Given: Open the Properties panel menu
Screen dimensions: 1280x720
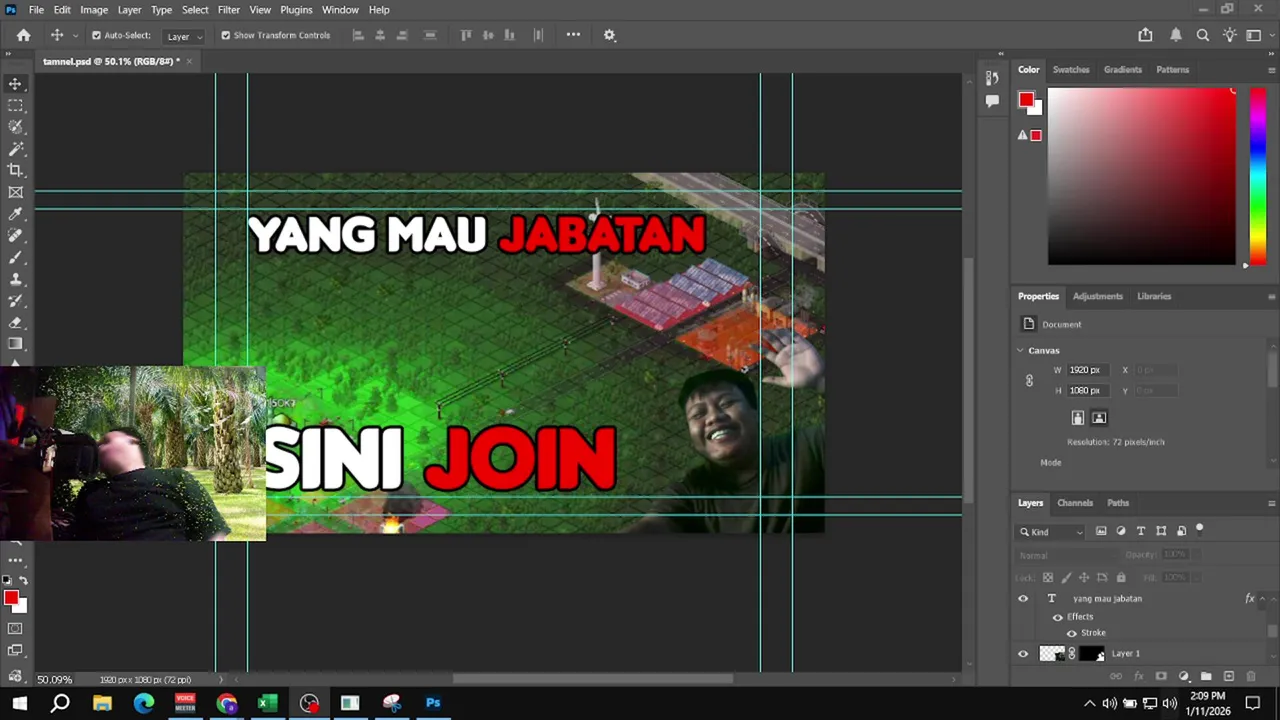Looking at the screenshot, I should (x=1271, y=296).
